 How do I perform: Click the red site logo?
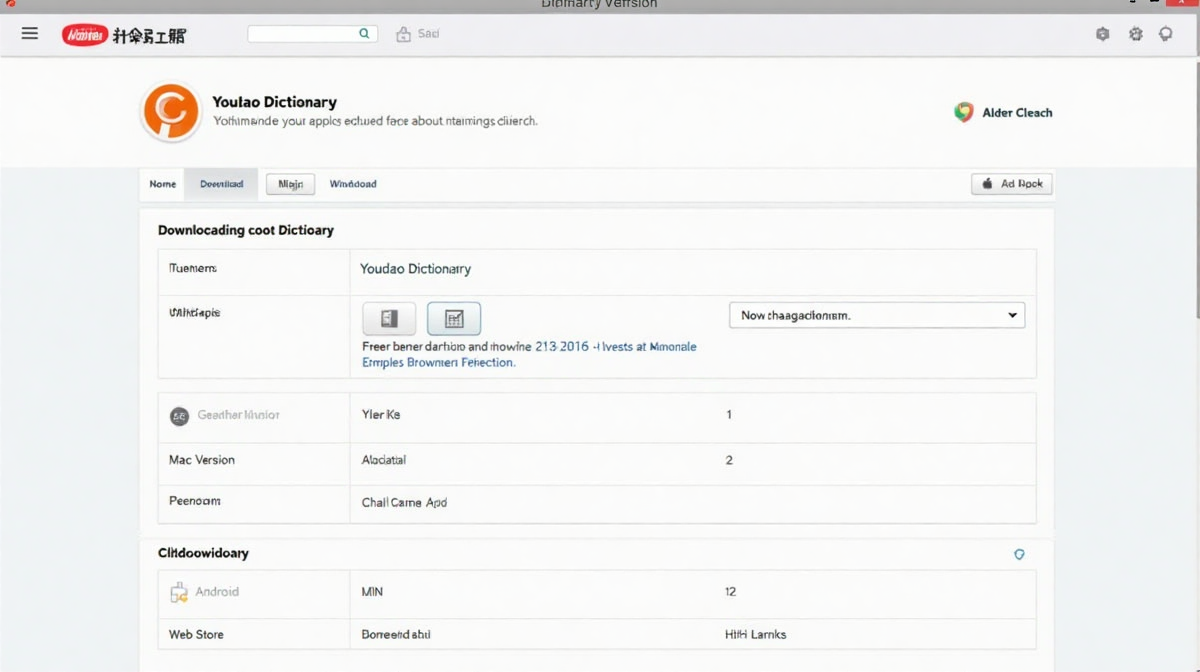(x=85, y=35)
